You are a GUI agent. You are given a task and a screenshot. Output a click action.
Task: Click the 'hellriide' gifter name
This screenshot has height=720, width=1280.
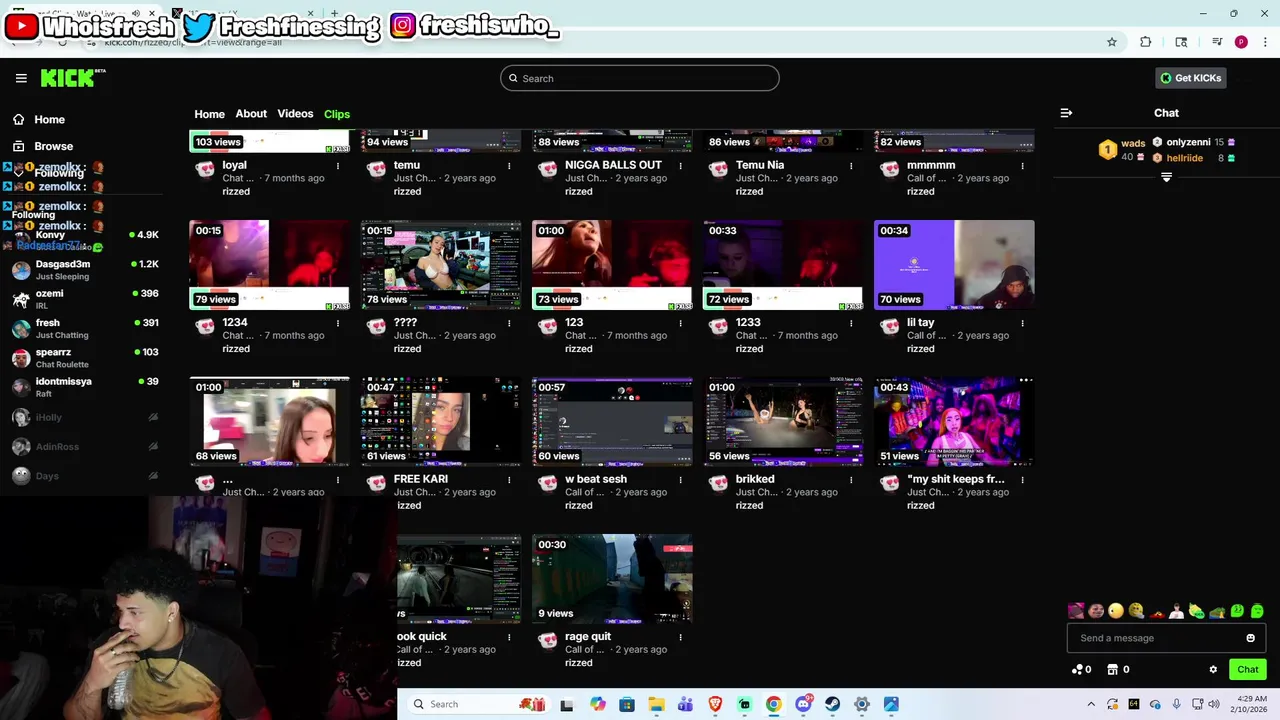click(1185, 158)
